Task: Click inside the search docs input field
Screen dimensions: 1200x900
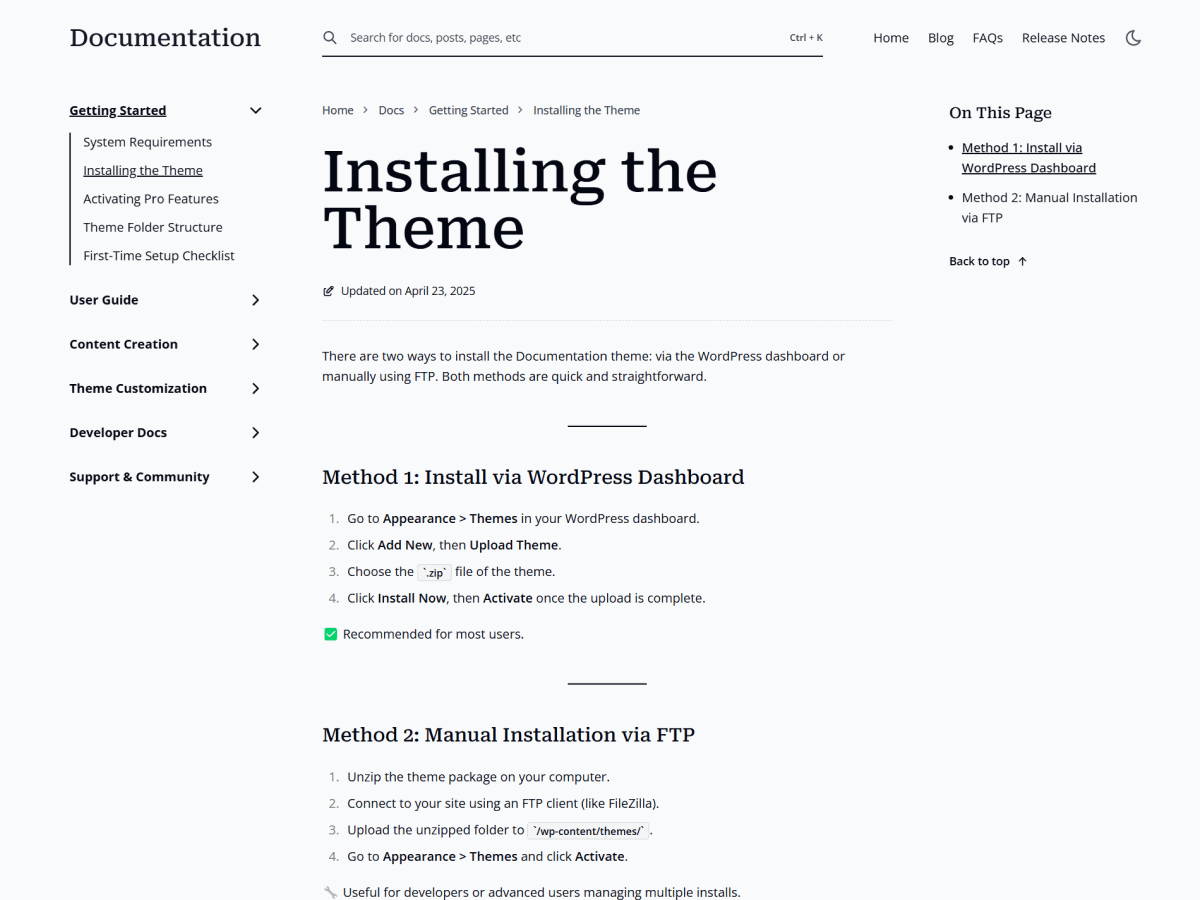Action: click(550, 37)
